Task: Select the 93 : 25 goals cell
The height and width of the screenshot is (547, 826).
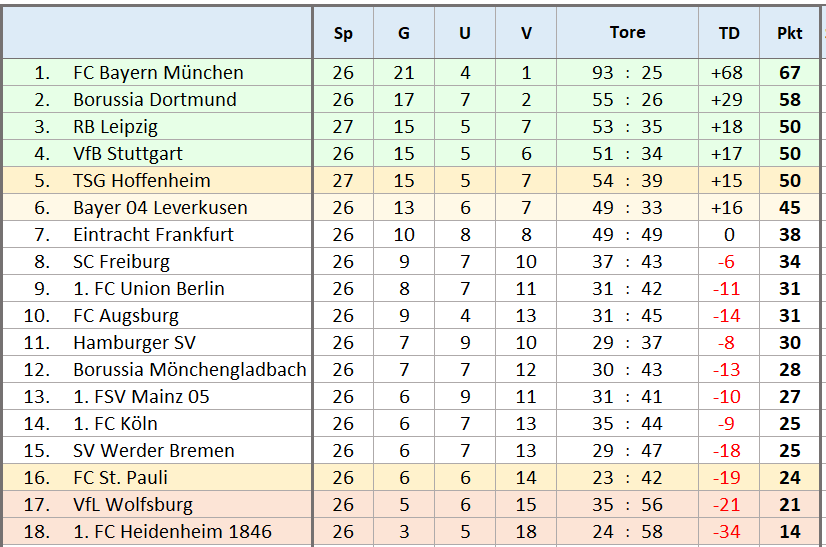Action: tap(627, 73)
